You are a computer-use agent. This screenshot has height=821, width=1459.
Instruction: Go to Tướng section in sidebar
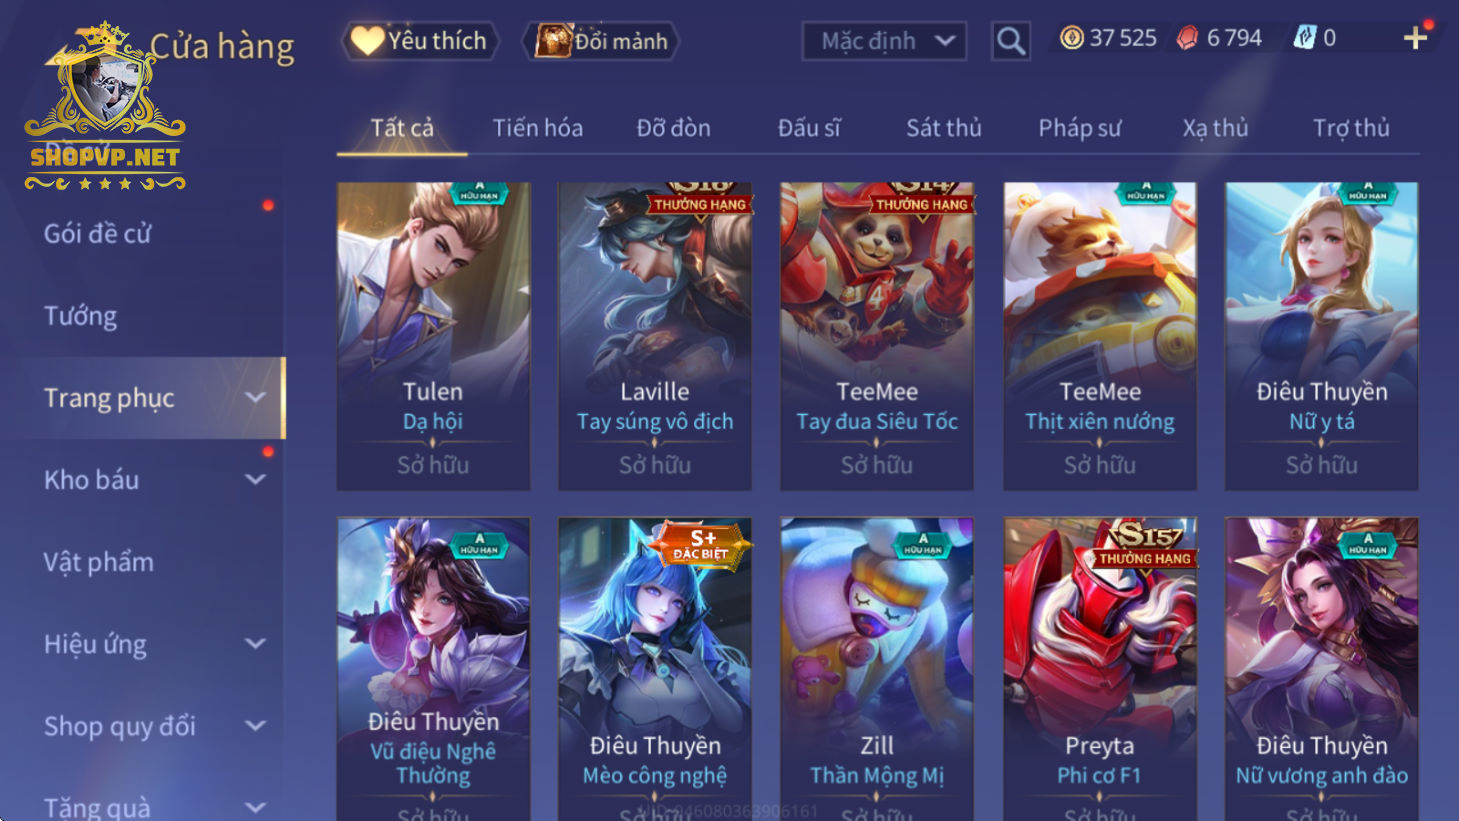coord(80,316)
